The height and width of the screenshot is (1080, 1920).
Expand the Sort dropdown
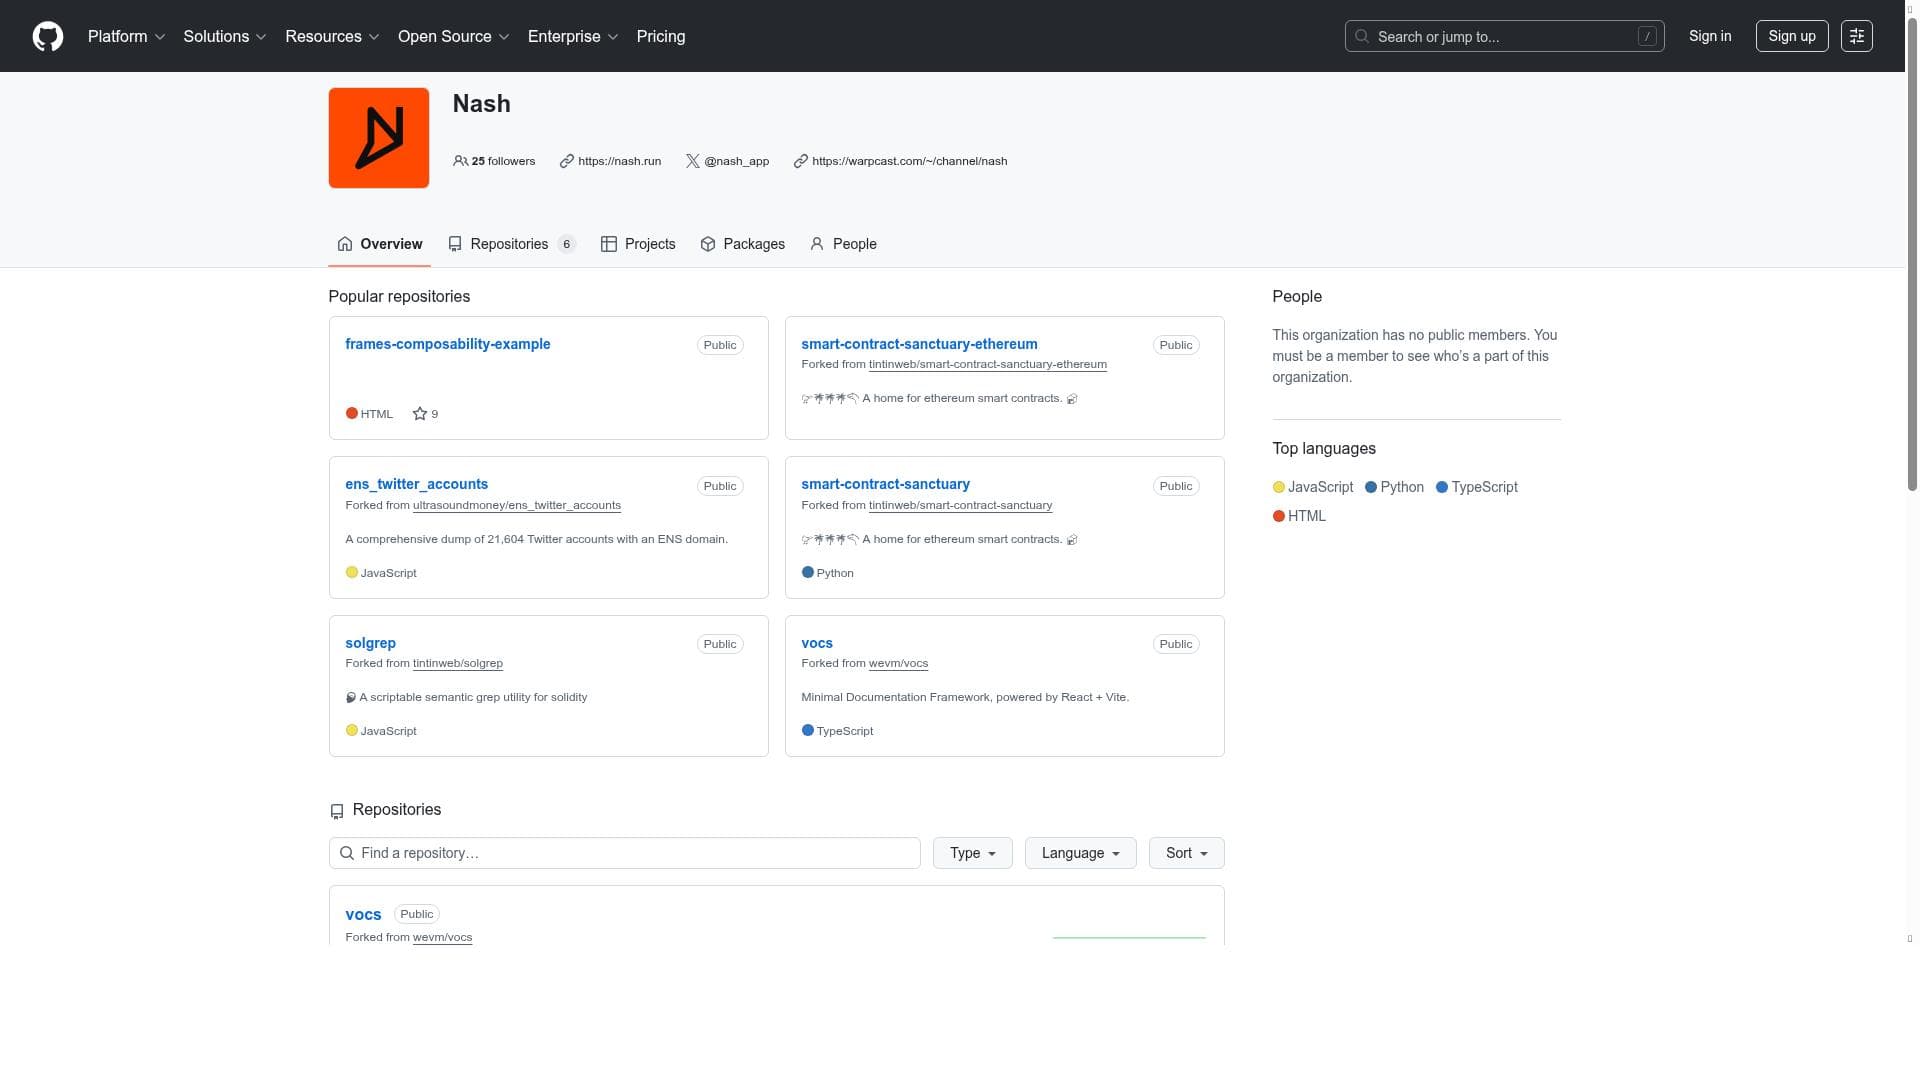coord(1186,853)
